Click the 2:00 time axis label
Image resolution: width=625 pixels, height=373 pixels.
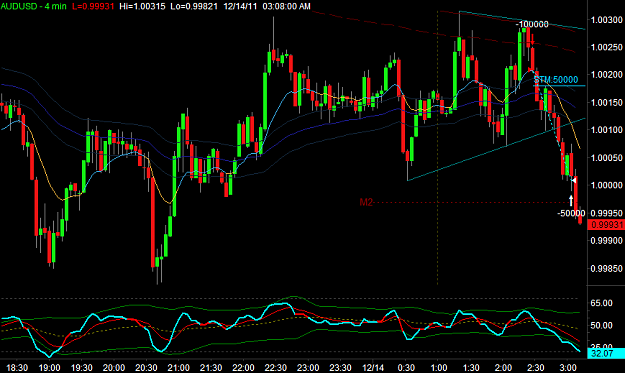(x=503, y=367)
